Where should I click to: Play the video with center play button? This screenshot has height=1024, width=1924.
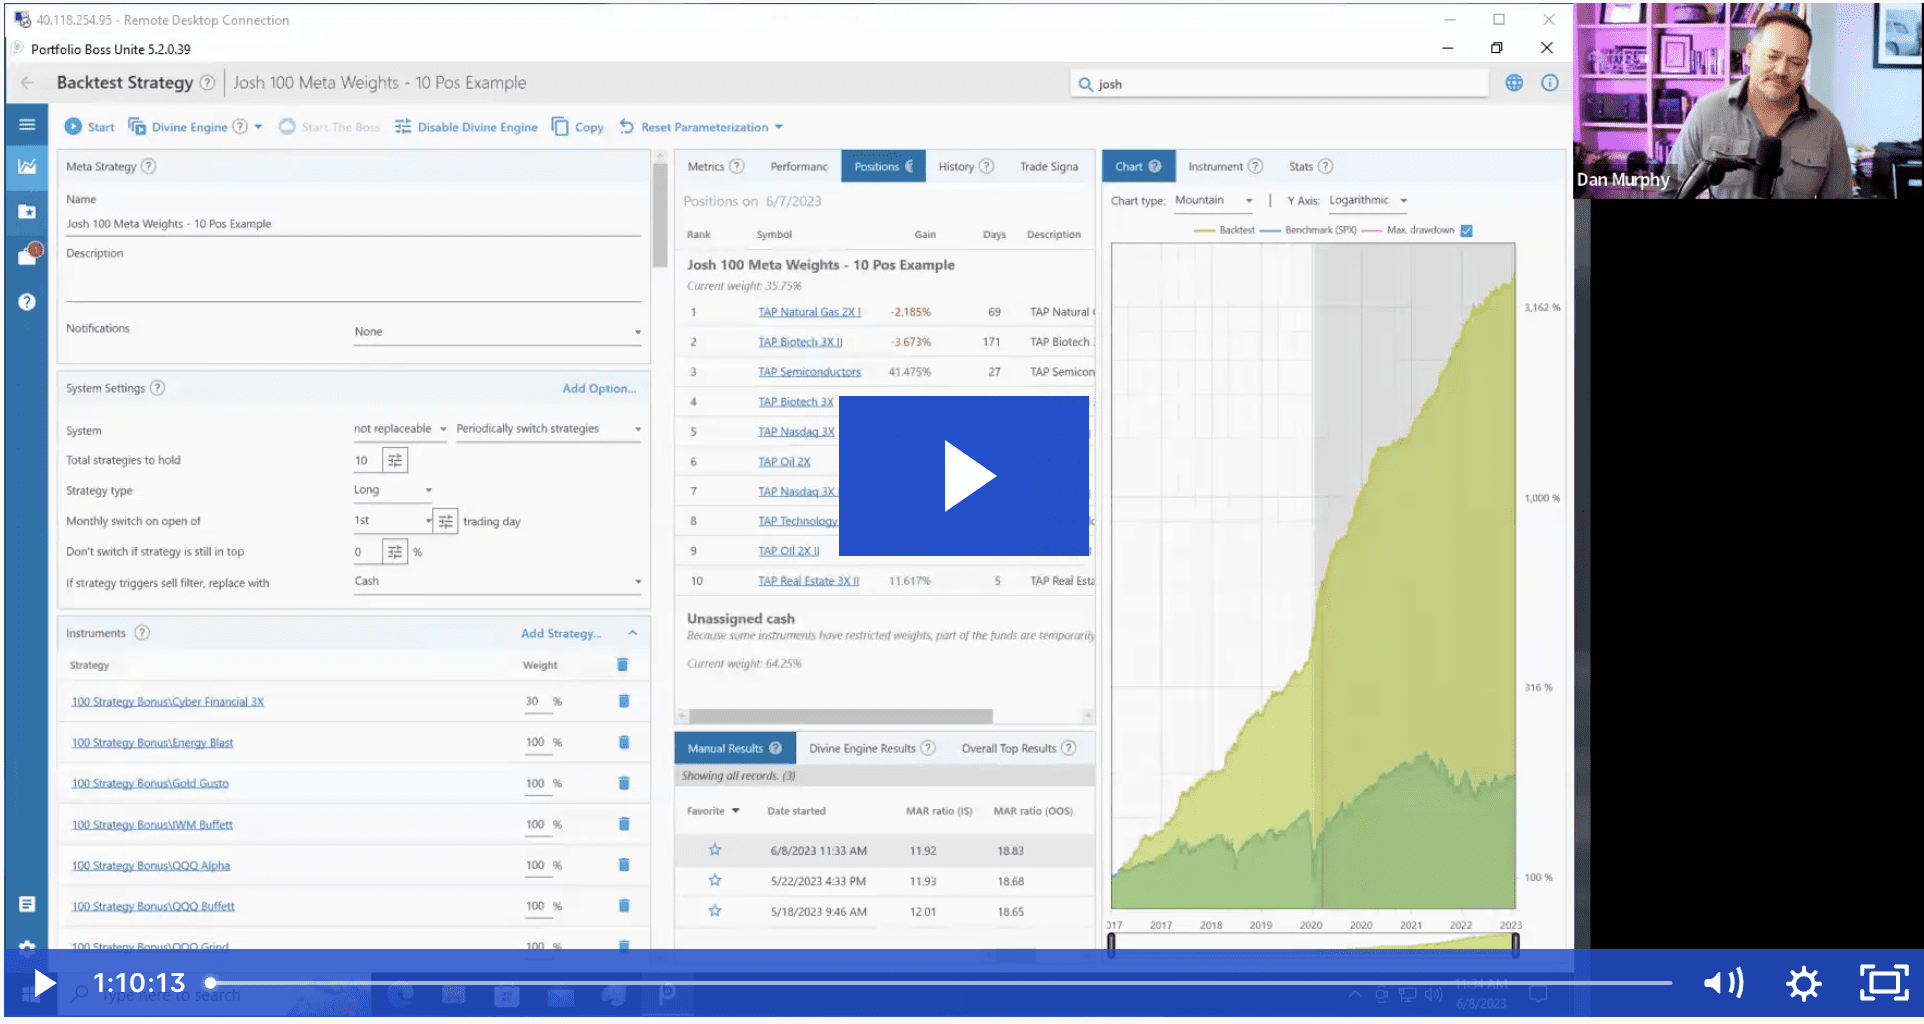[964, 476]
